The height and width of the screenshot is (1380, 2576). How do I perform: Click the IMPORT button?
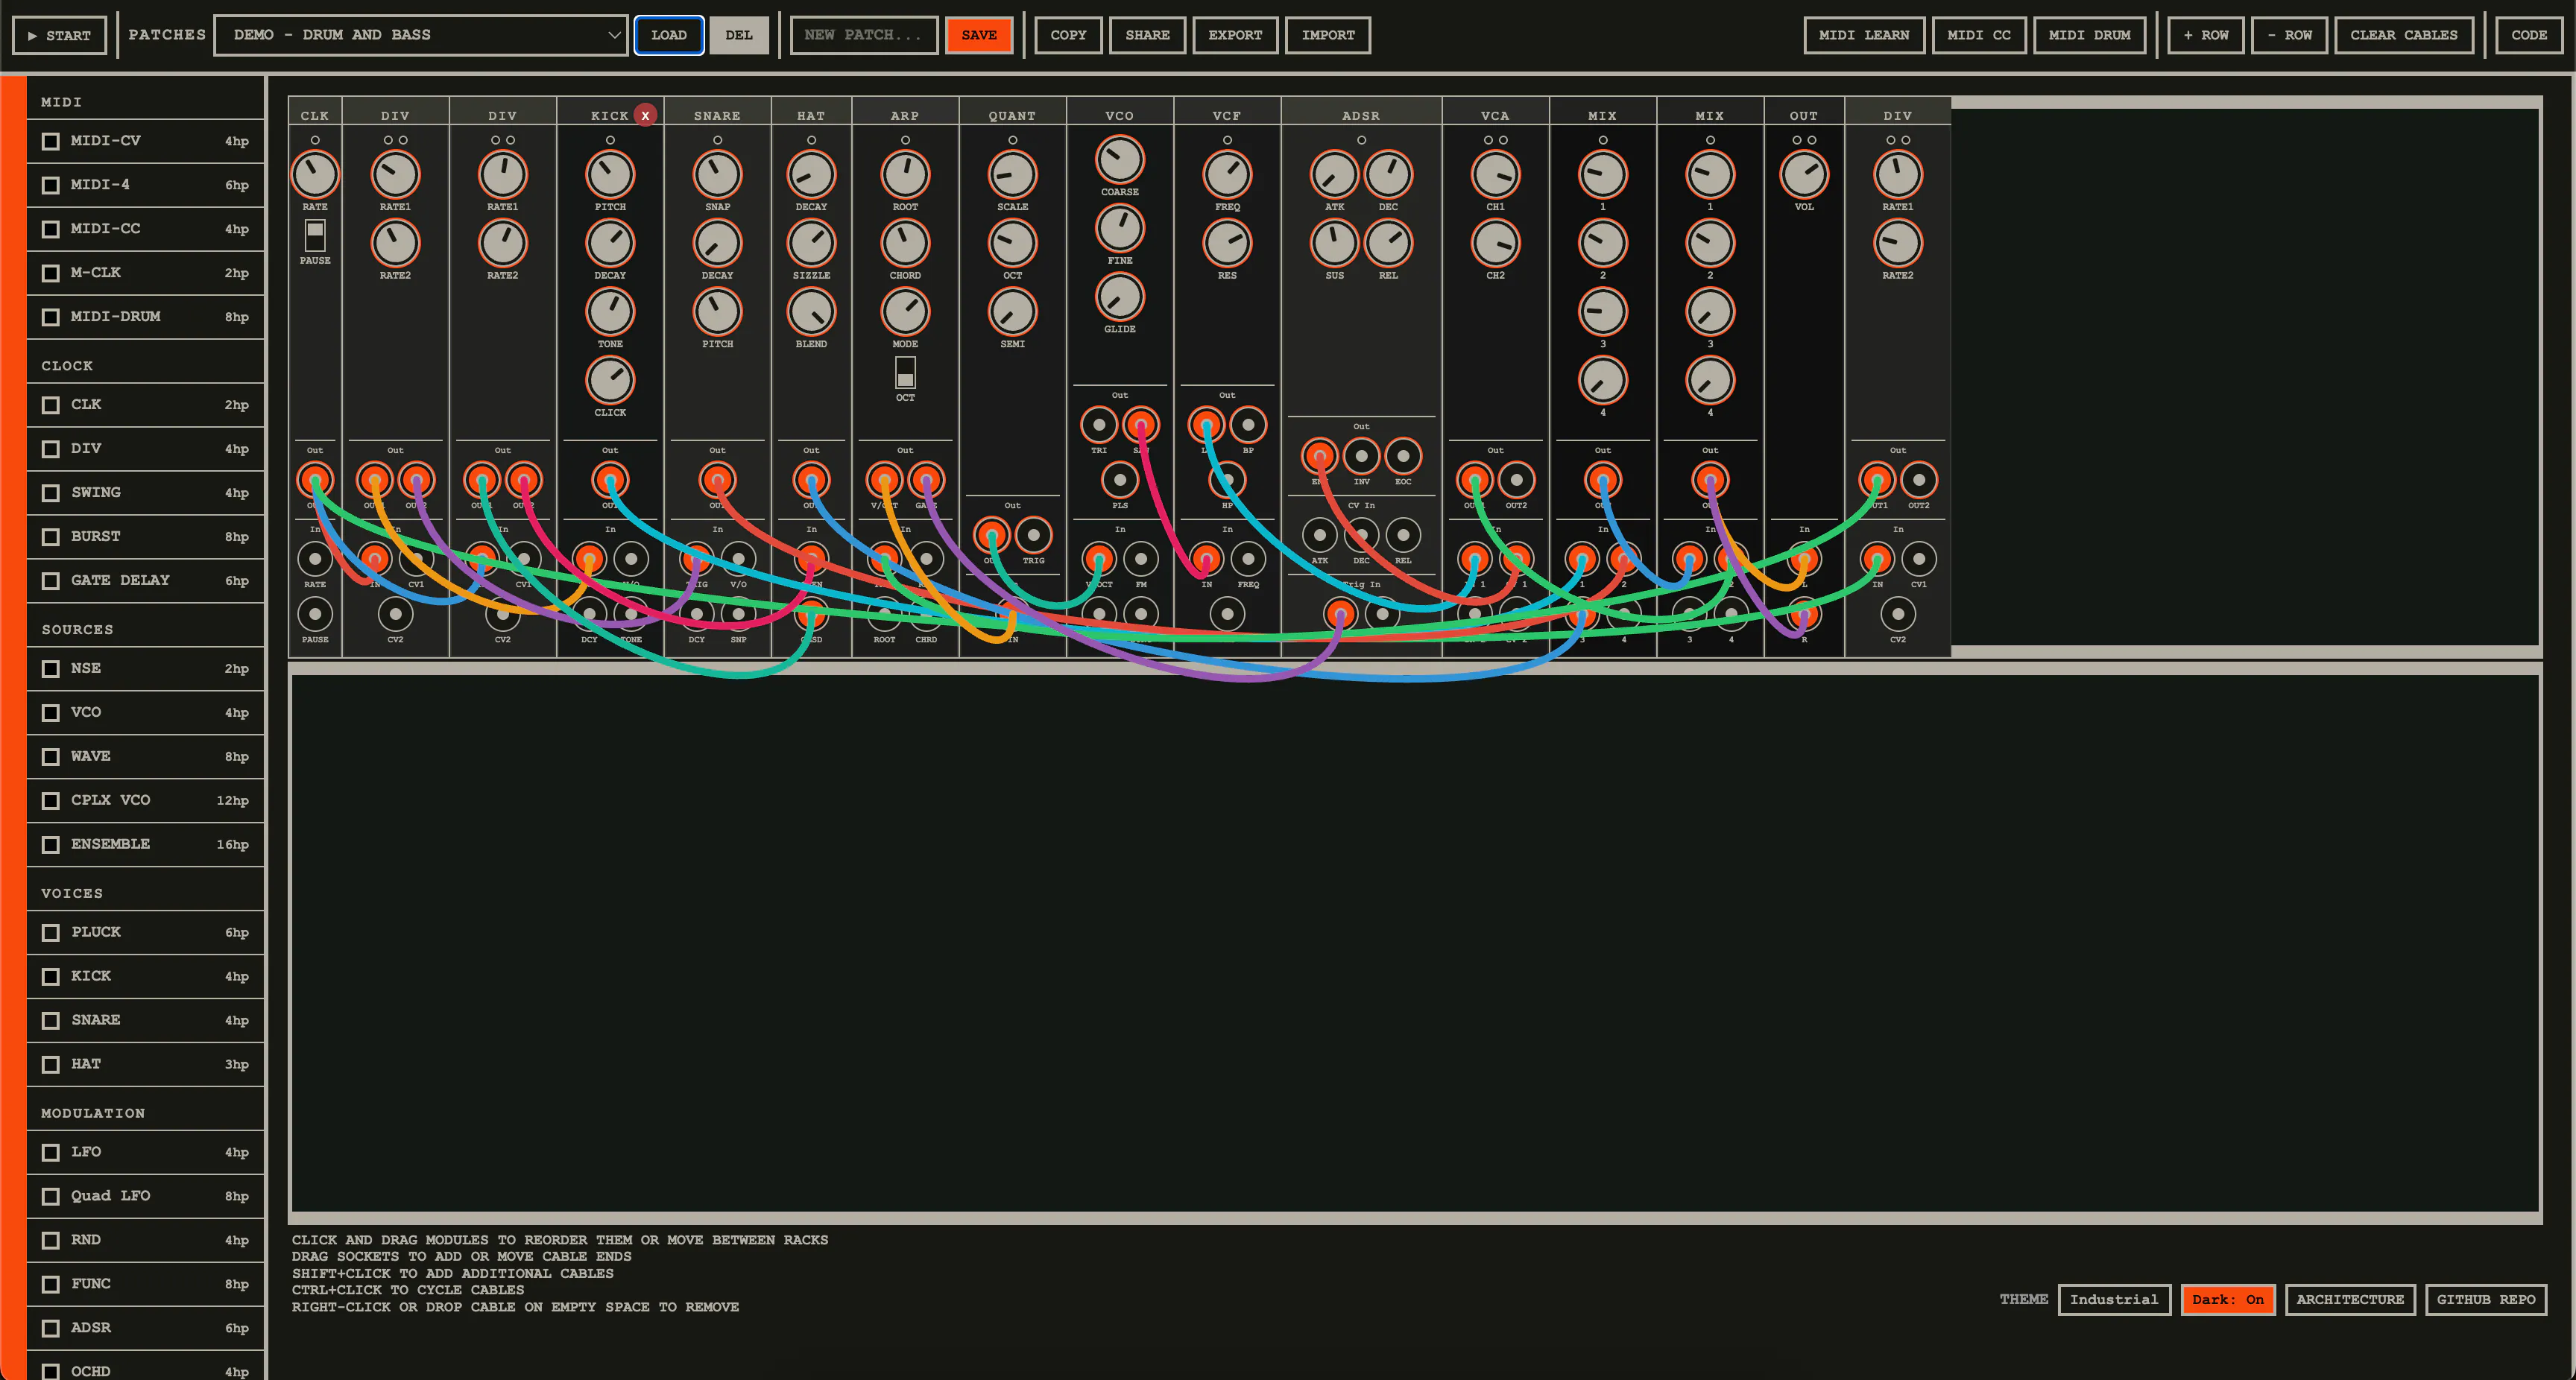coord(1328,35)
